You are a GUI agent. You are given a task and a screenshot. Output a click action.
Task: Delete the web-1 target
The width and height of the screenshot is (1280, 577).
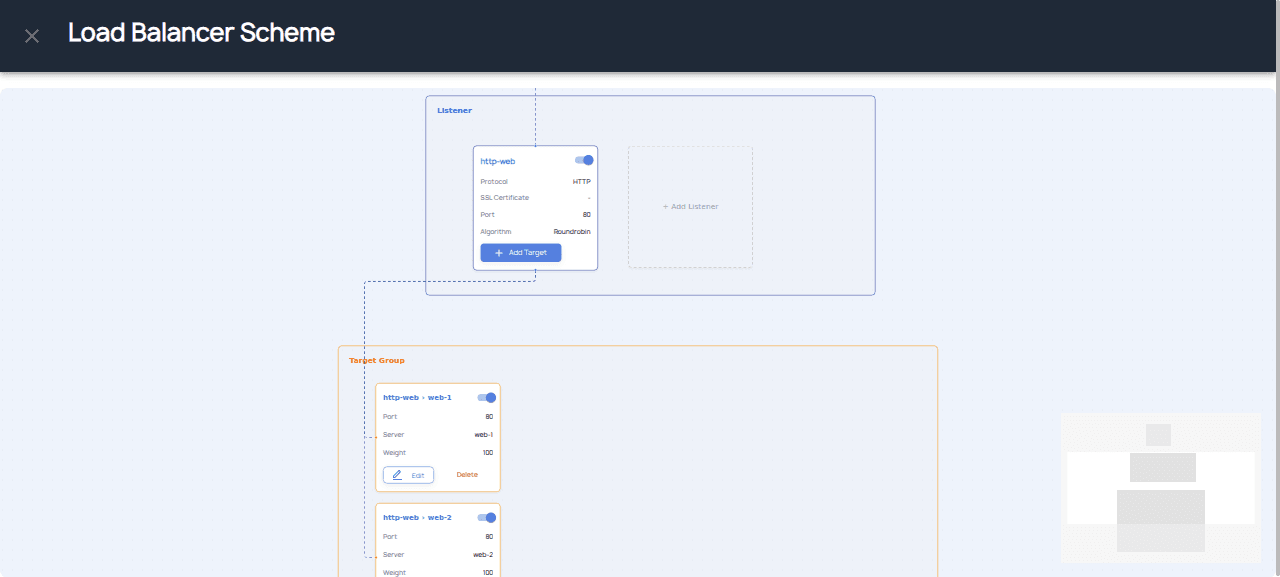click(x=467, y=475)
